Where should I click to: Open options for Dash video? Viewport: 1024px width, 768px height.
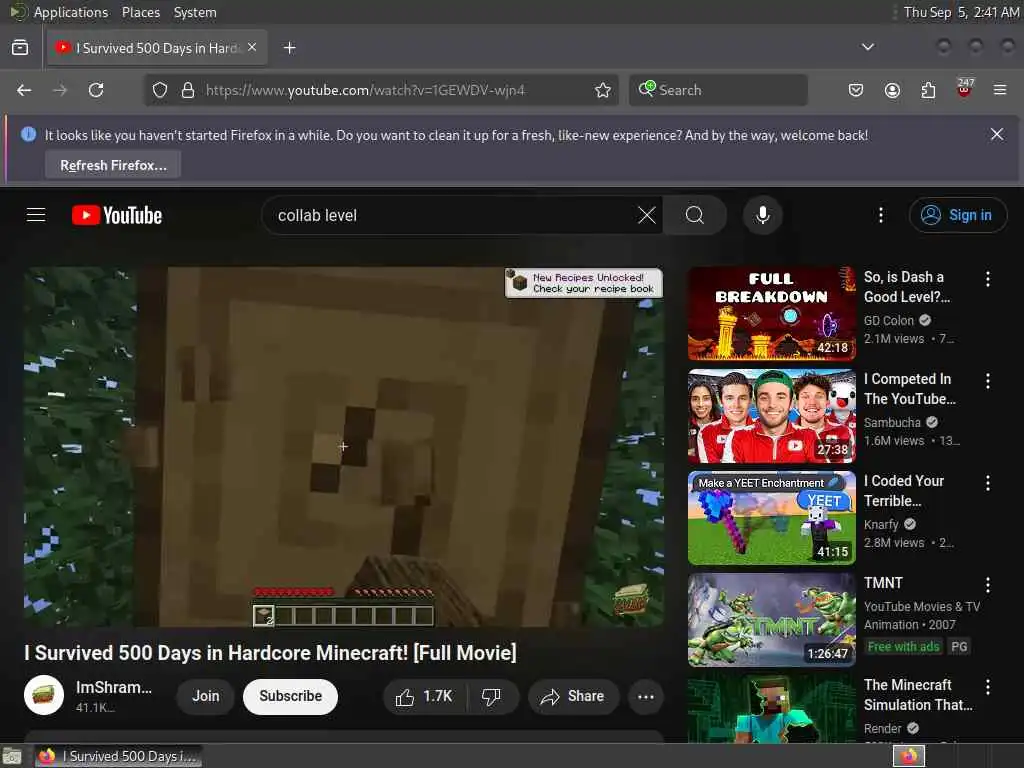[987, 279]
